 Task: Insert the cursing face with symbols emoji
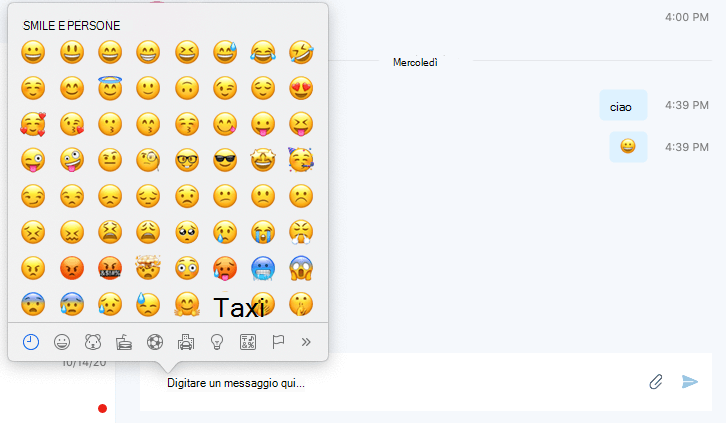coord(110,268)
